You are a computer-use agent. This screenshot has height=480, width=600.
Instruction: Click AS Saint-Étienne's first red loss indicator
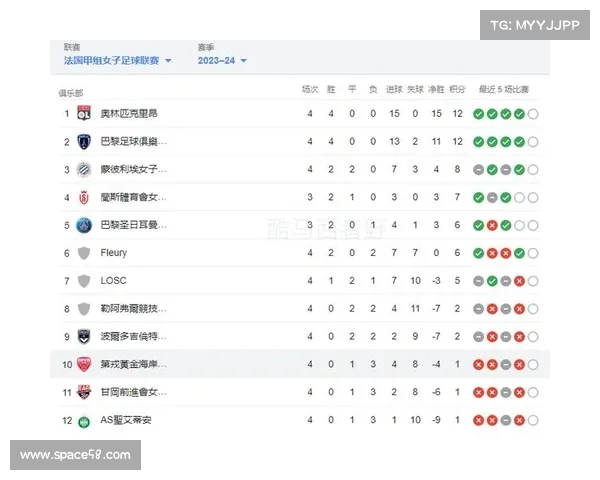pyautogui.click(x=479, y=420)
